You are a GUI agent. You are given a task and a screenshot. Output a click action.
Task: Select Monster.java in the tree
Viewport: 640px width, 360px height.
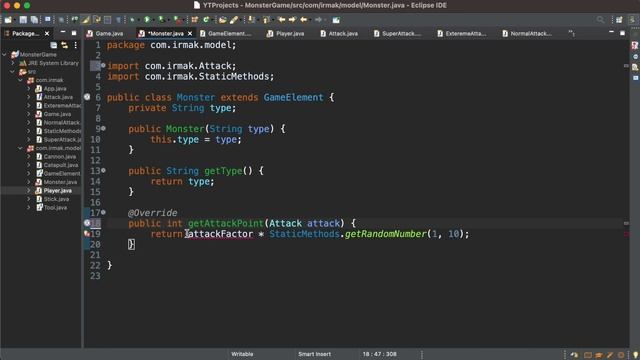(60, 182)
